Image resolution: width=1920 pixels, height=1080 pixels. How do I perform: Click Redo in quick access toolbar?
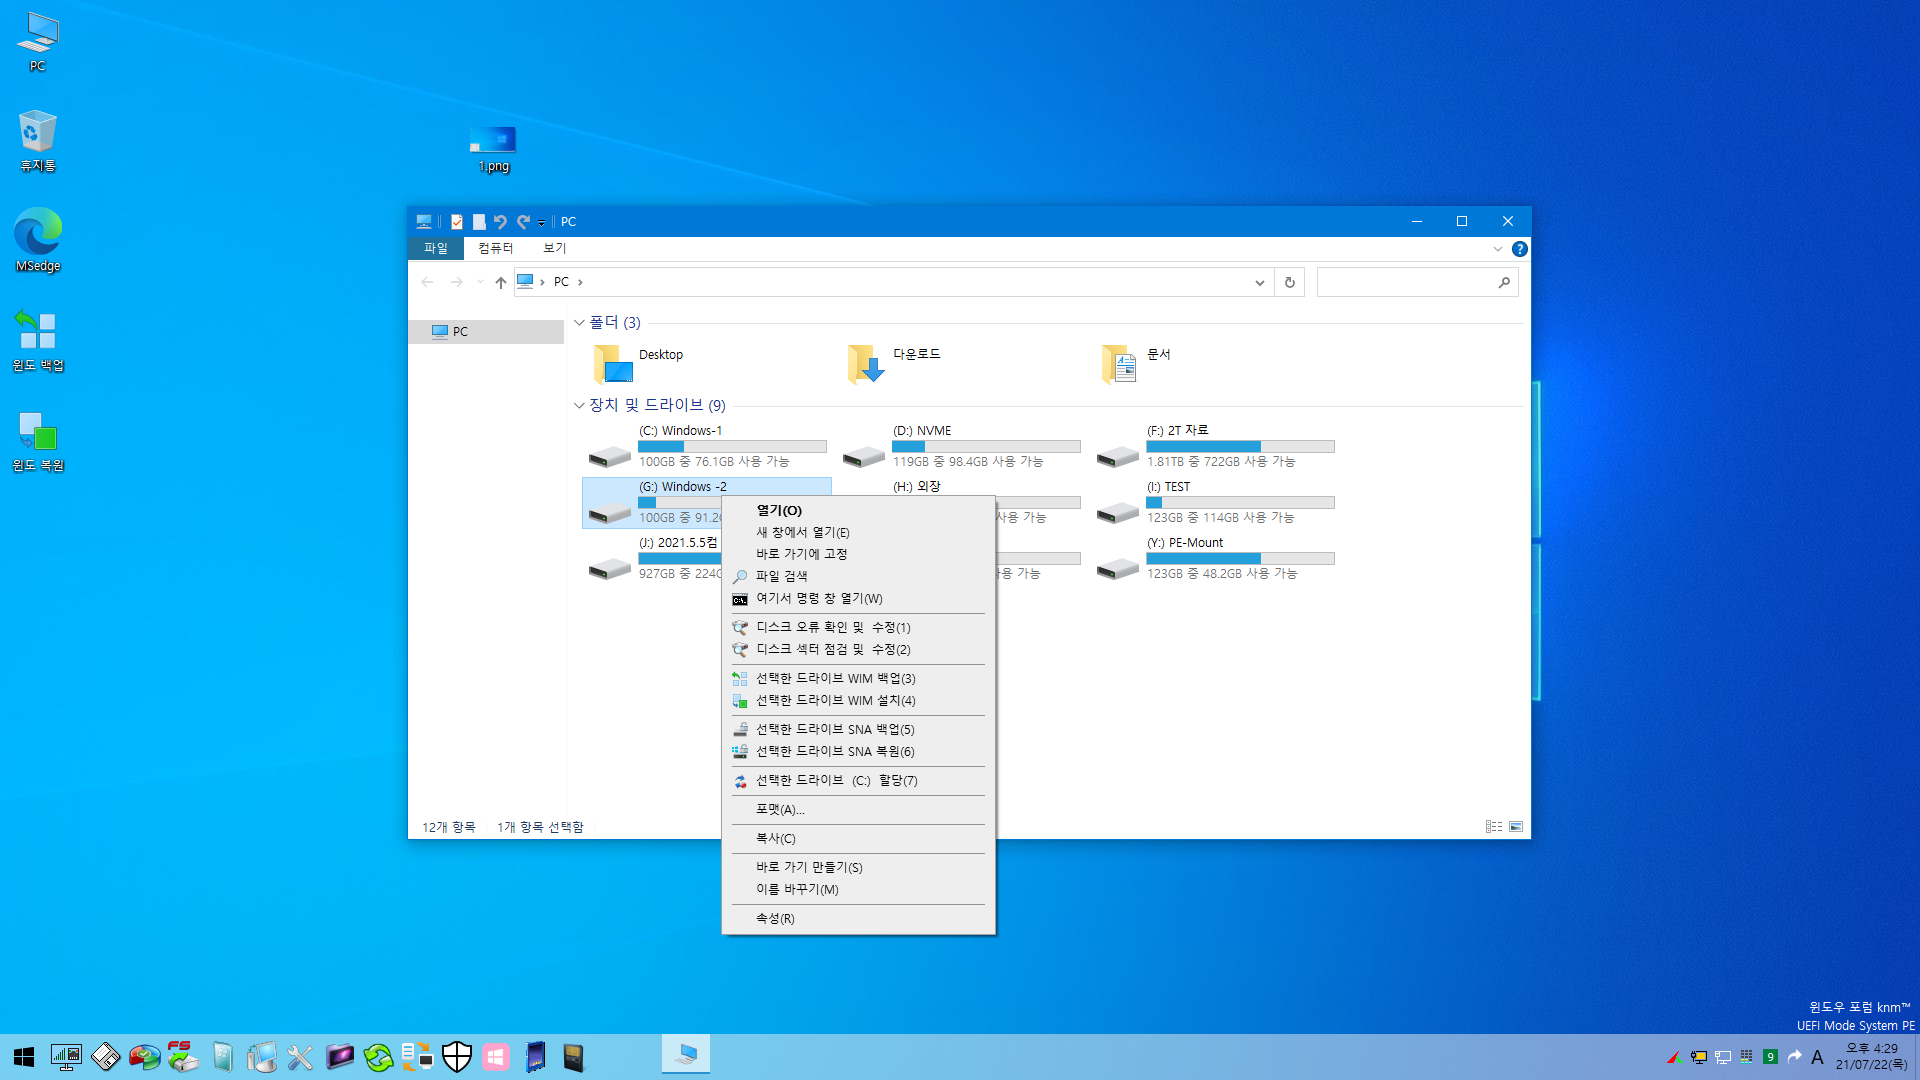tap(523, 222)
